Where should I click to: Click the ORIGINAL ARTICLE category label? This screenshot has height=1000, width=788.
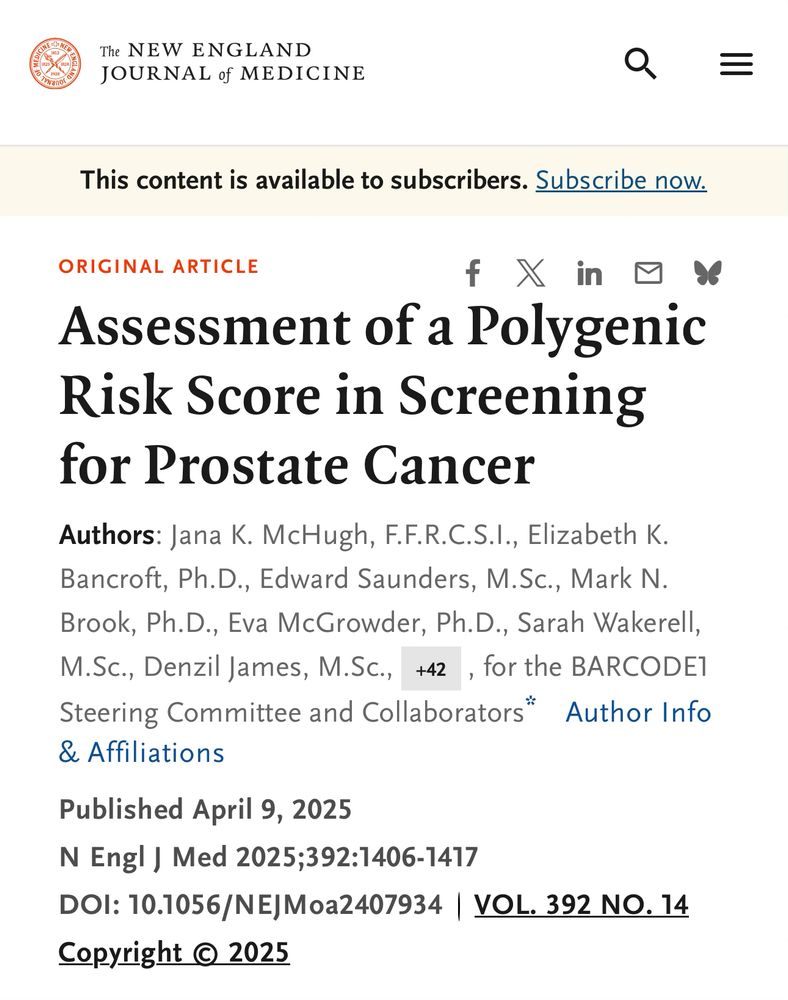159,266
